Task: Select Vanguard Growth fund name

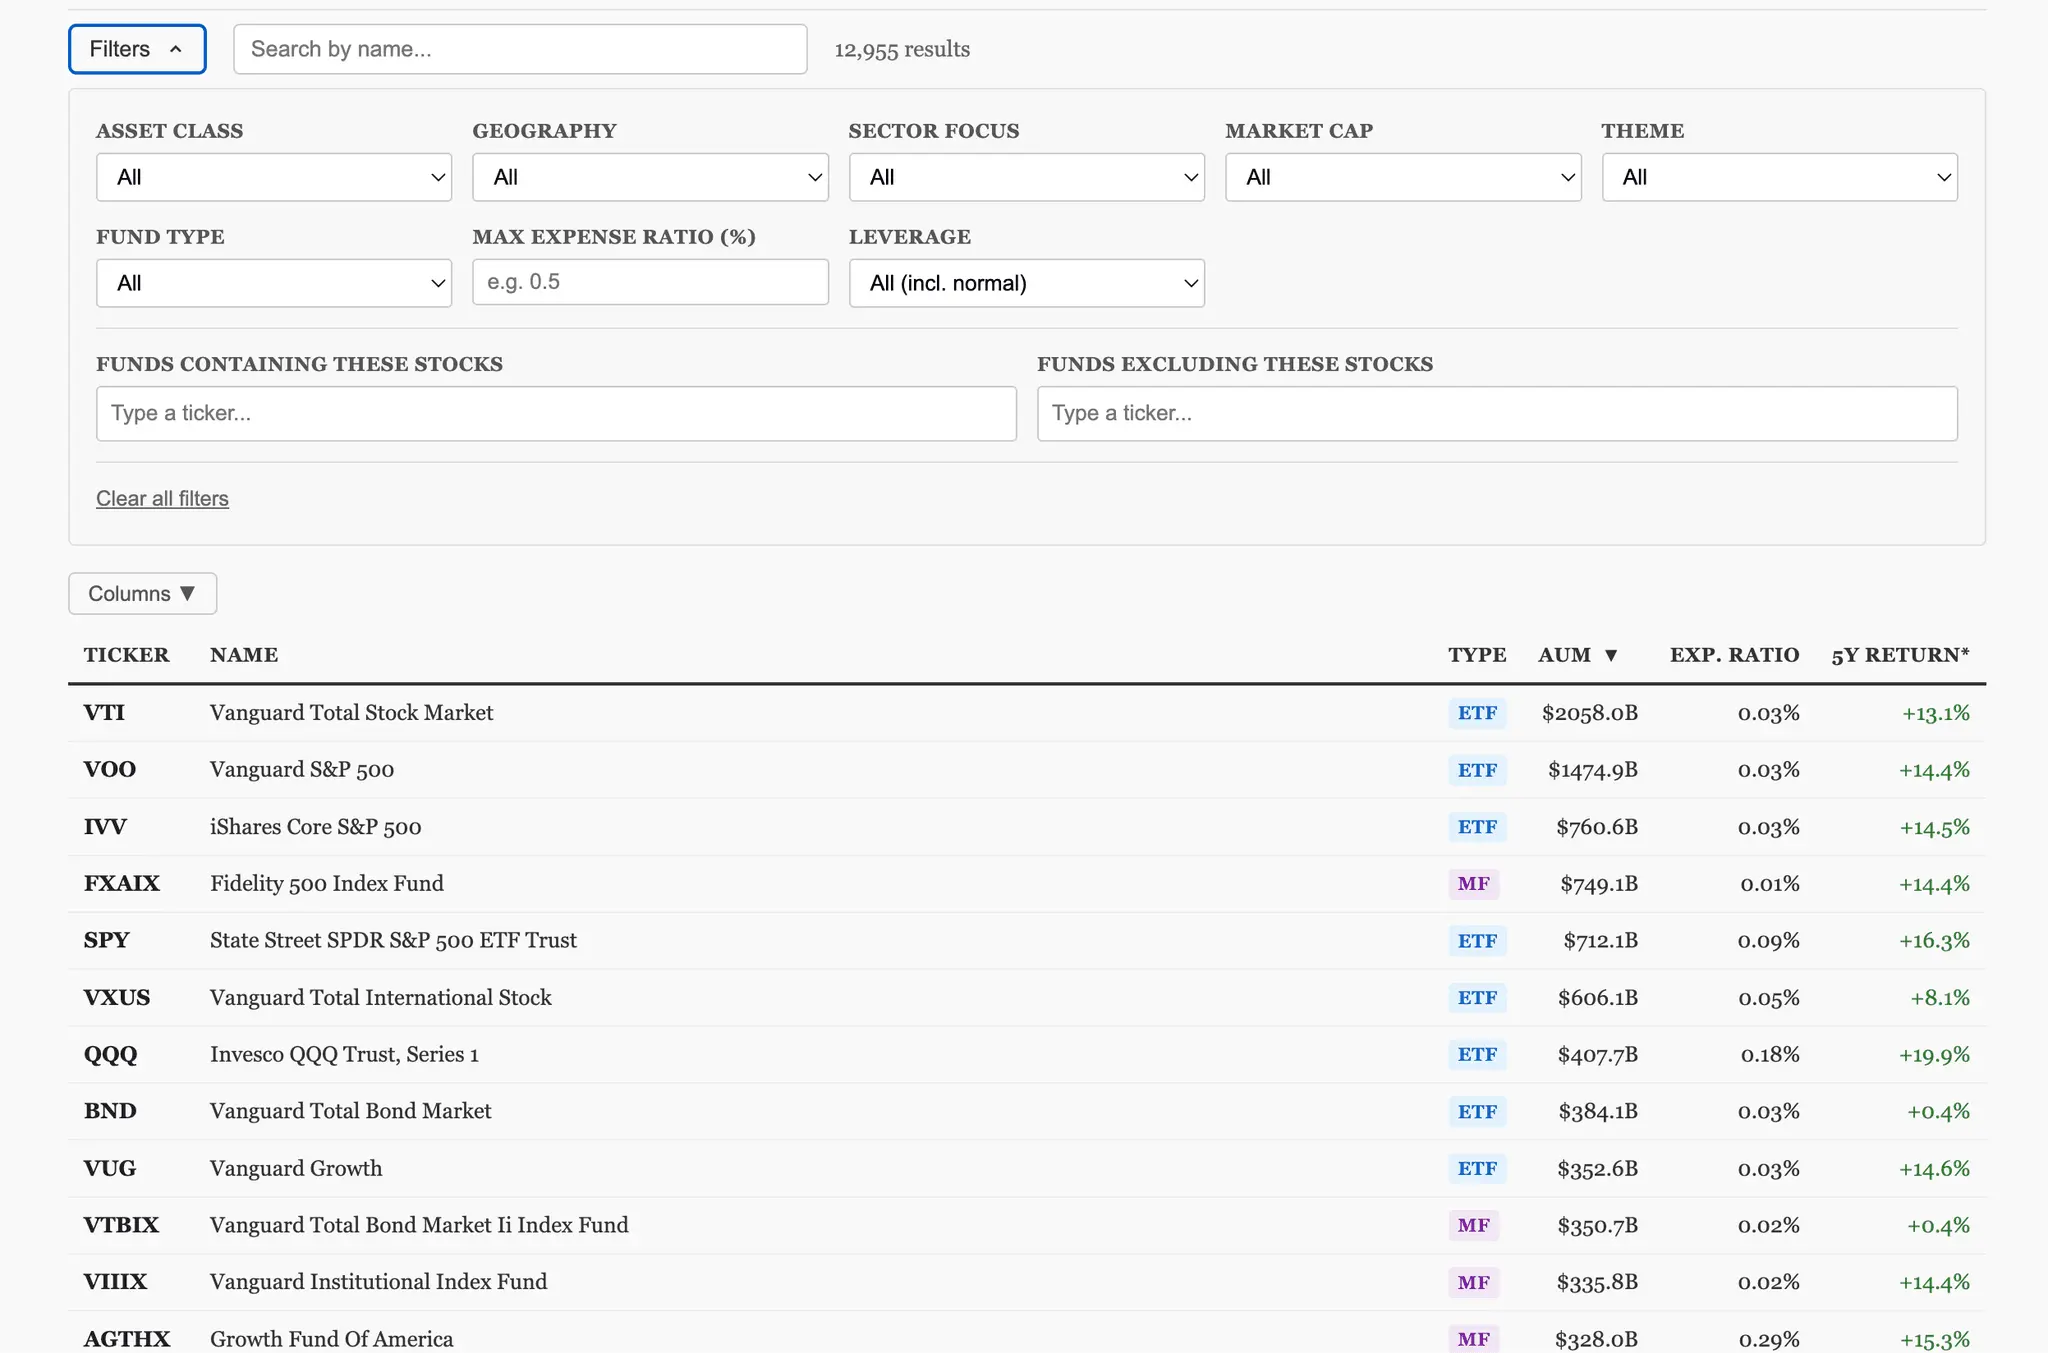Action: (296, 1169)
